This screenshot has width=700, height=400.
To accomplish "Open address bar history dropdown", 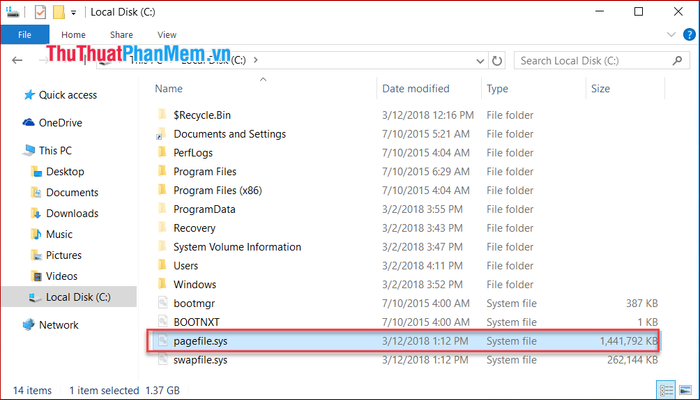I will 480,61.
